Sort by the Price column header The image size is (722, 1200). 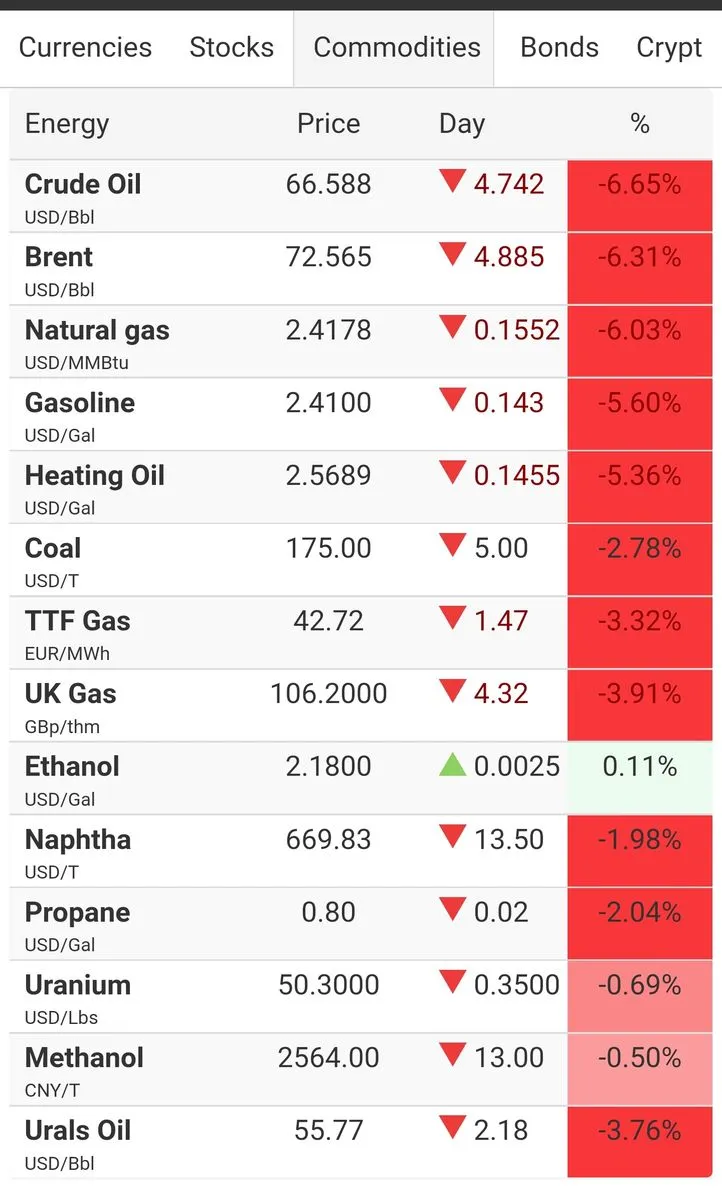click(329, 124)
